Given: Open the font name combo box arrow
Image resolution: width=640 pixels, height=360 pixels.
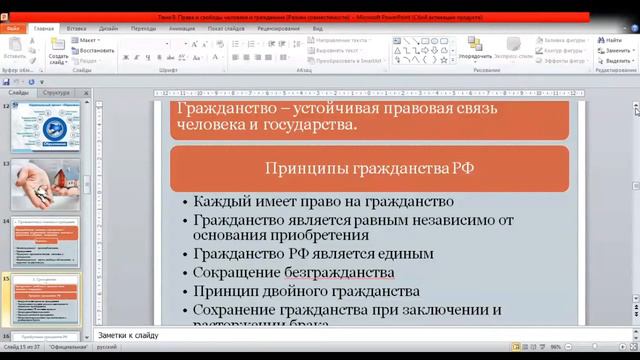Looking at the screenshot, I should pos(167,44).
